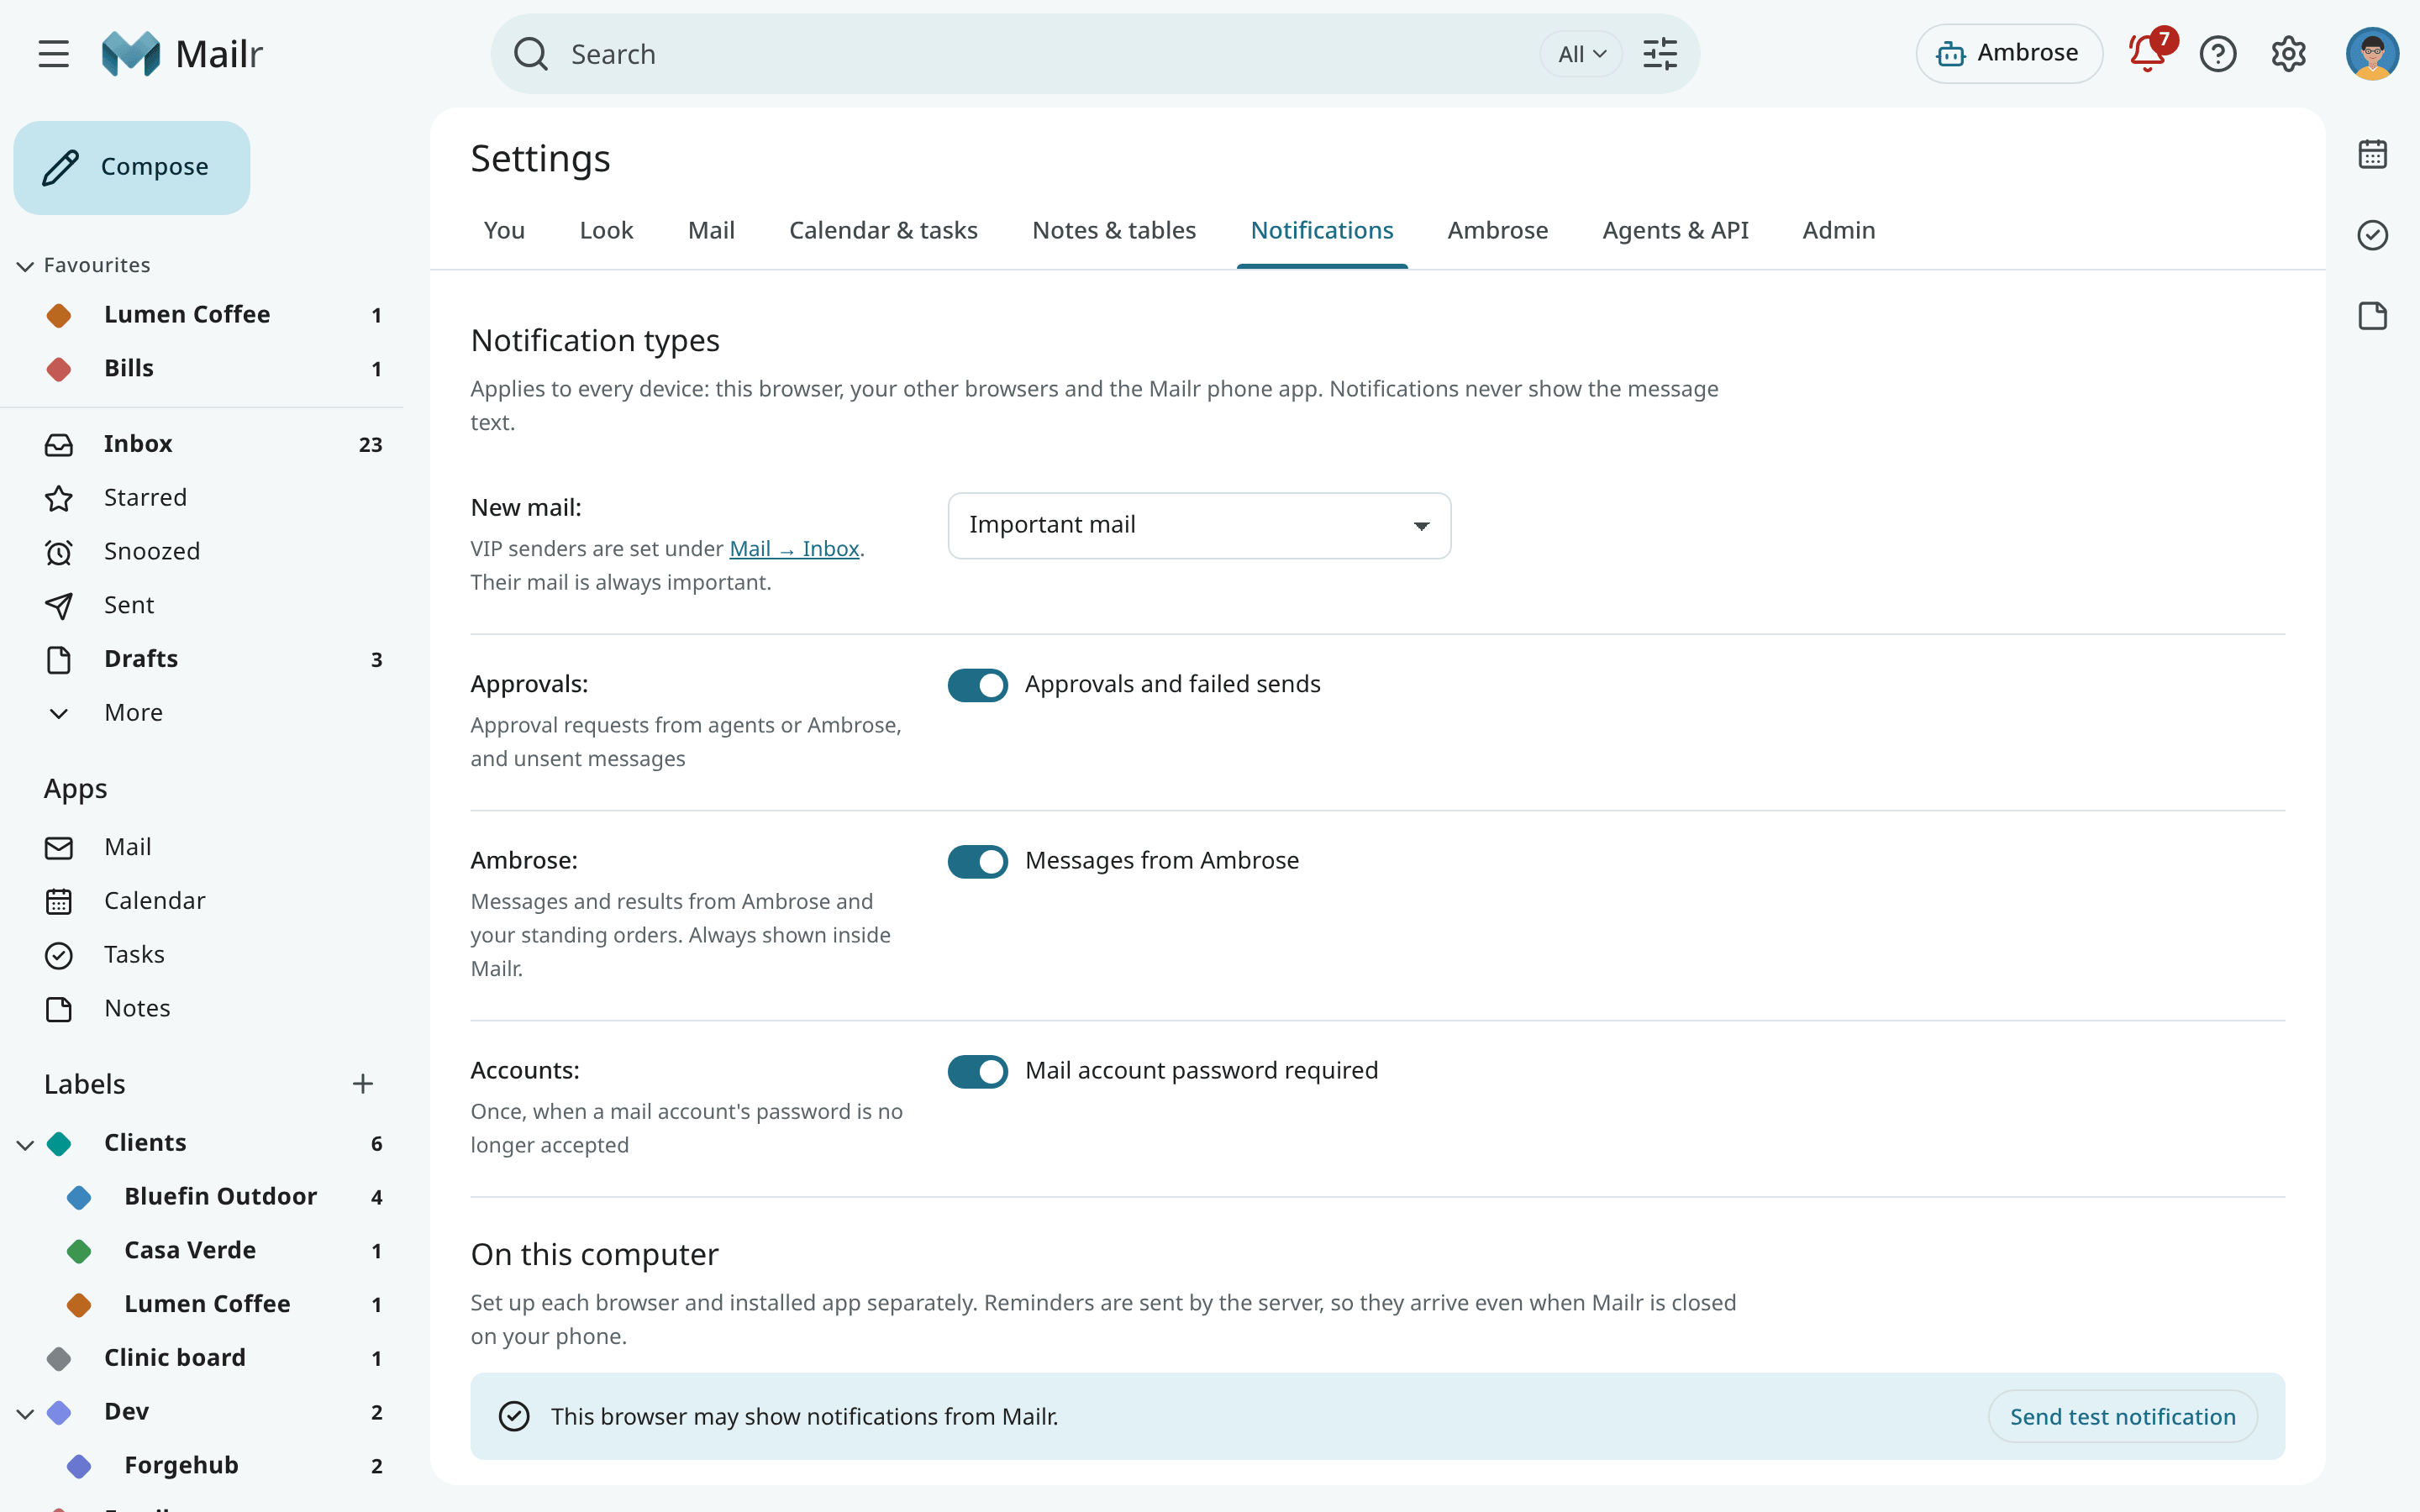Follow the Mail → Inbox link

point(794,549)
